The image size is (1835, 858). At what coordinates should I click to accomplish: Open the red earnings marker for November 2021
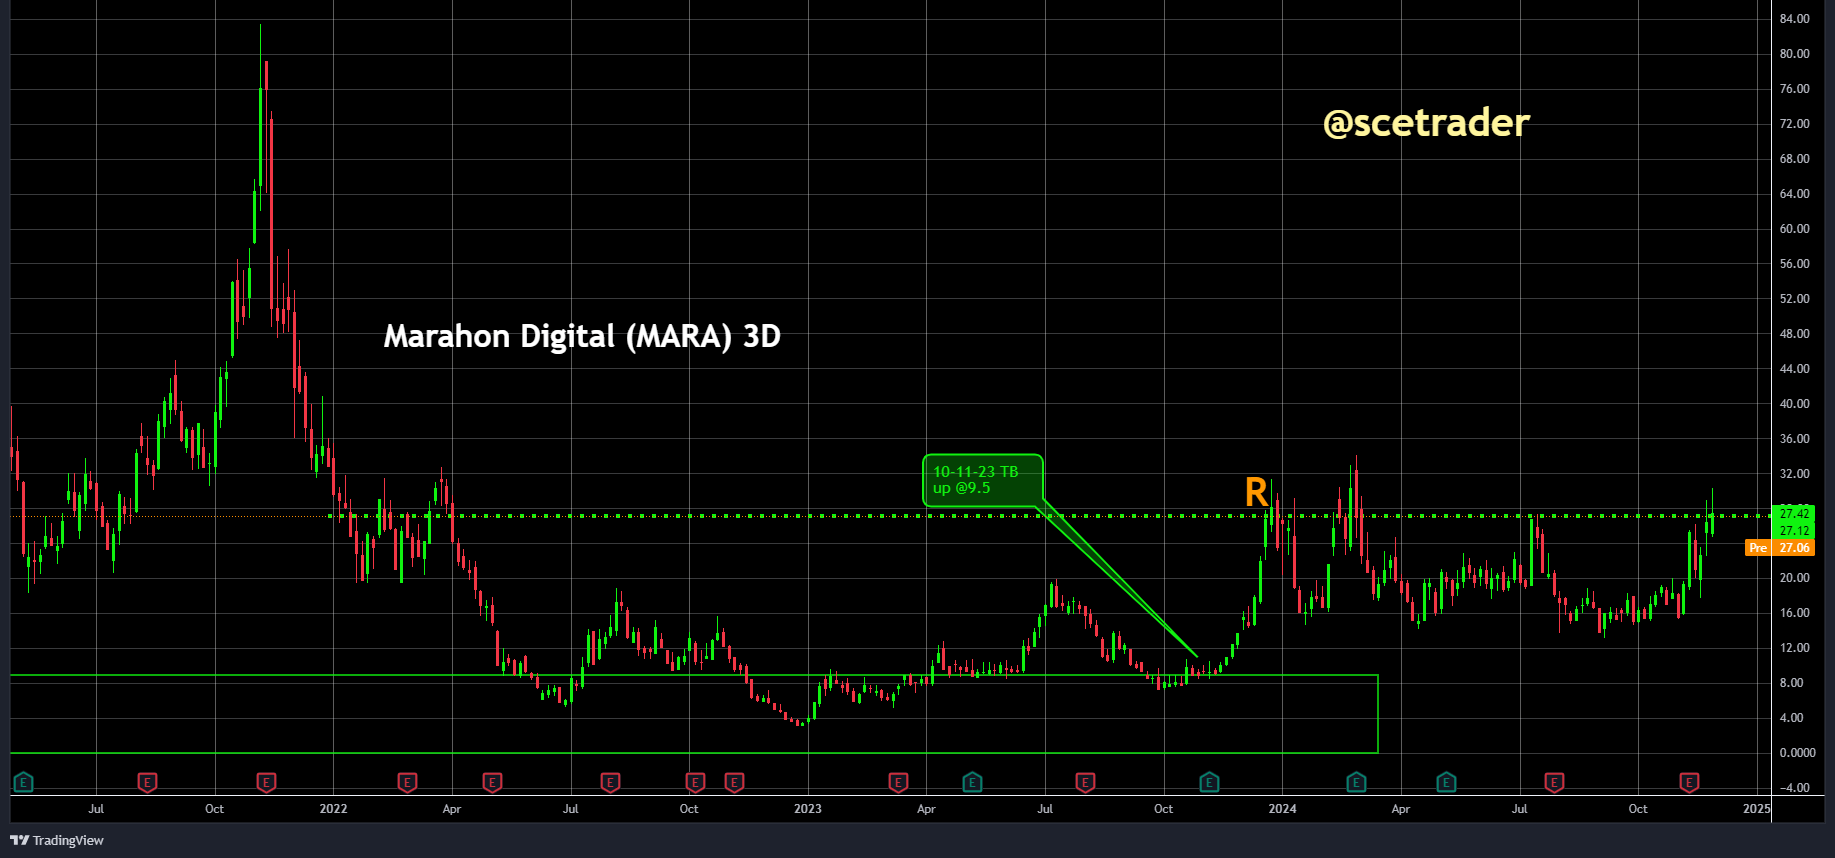click(x=266, y=782)
